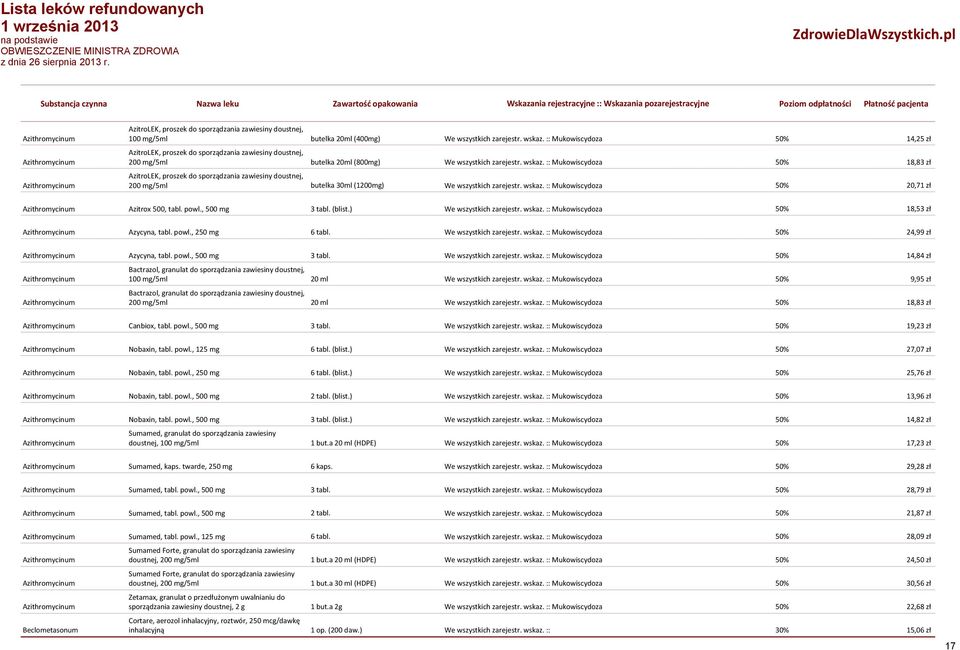Viewport: 960px width, 650px height.
Task: Select 'Nobaxin, tabl. powl., 125 mg'
Action: (x=174, y=349)
